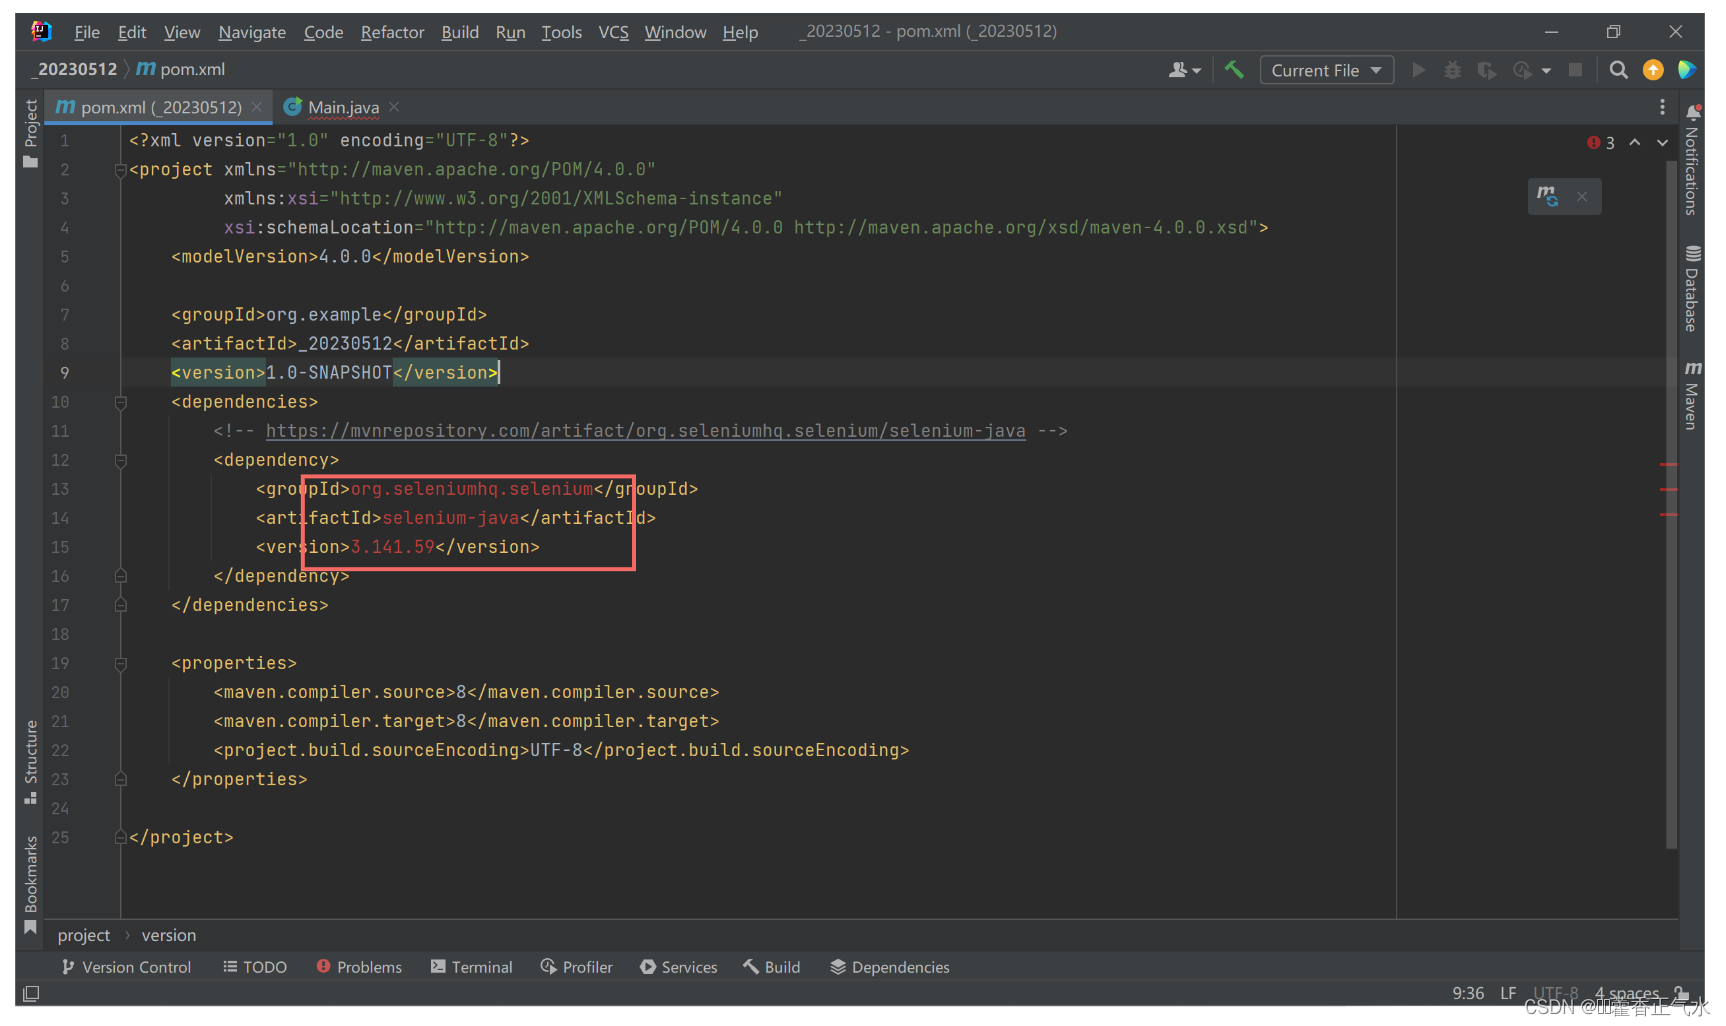Switch to the Main.java editor tab
The height and width of the screenshot is (1026, 1726).
342,107
